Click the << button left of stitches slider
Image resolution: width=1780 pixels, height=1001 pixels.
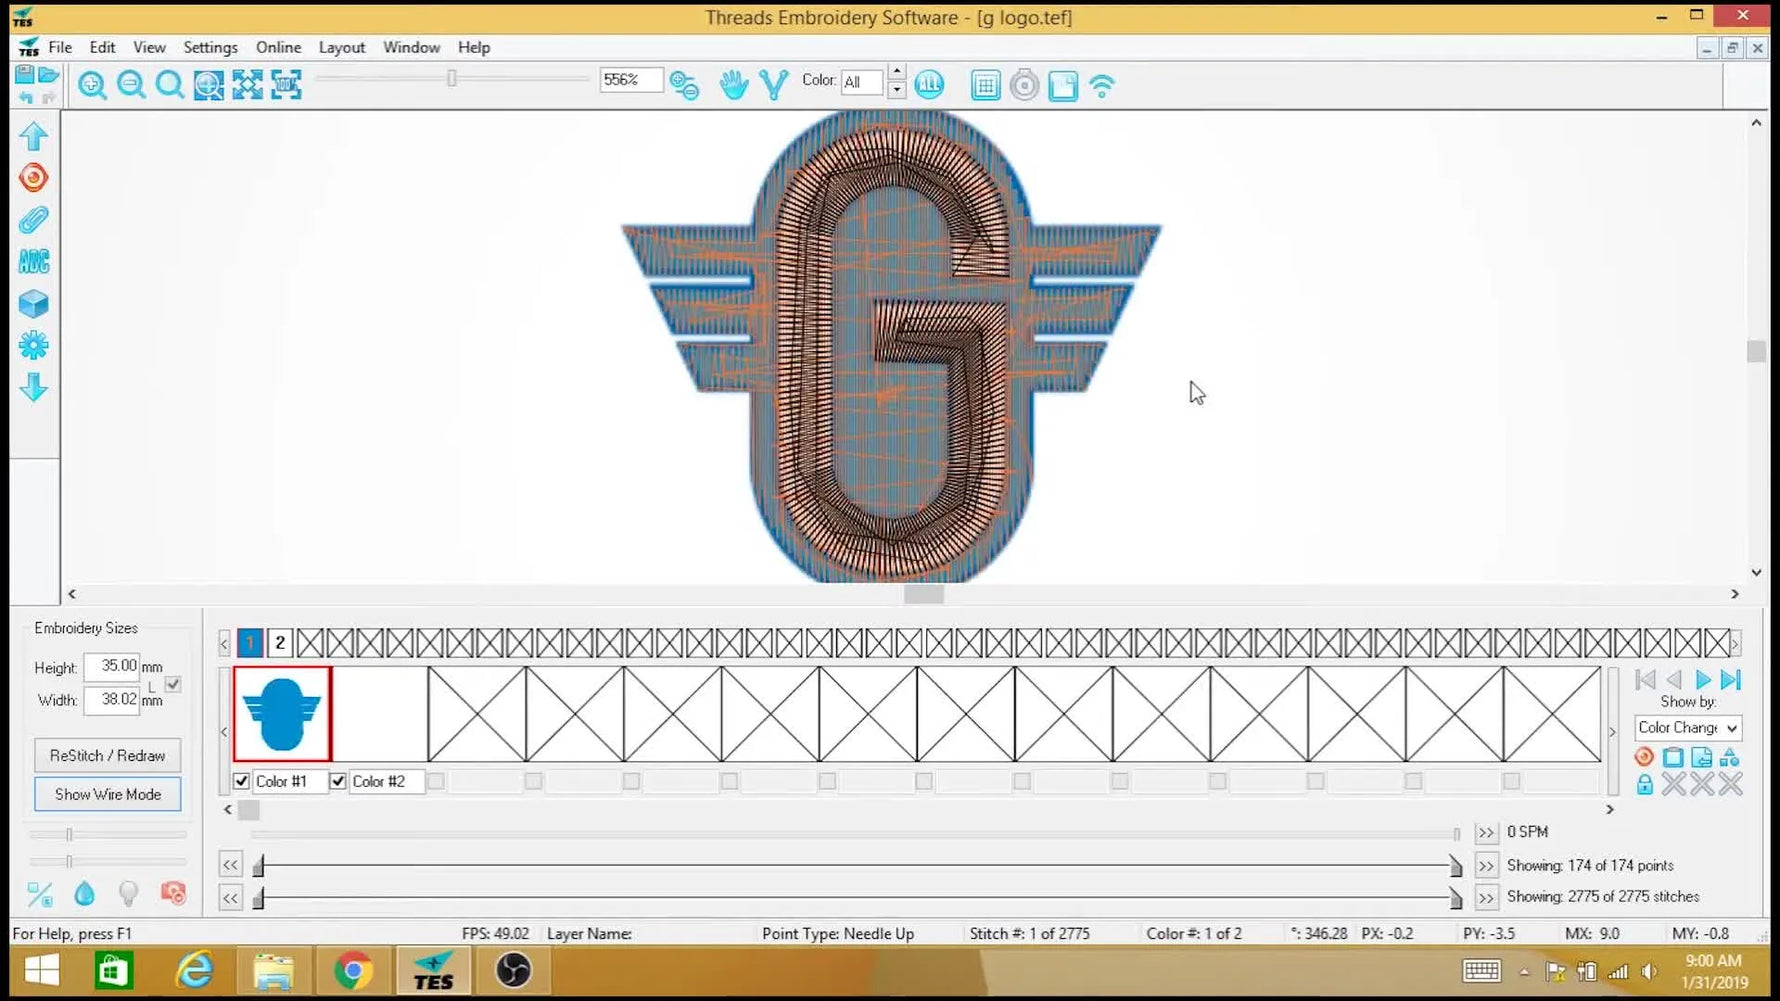(230, 898)
